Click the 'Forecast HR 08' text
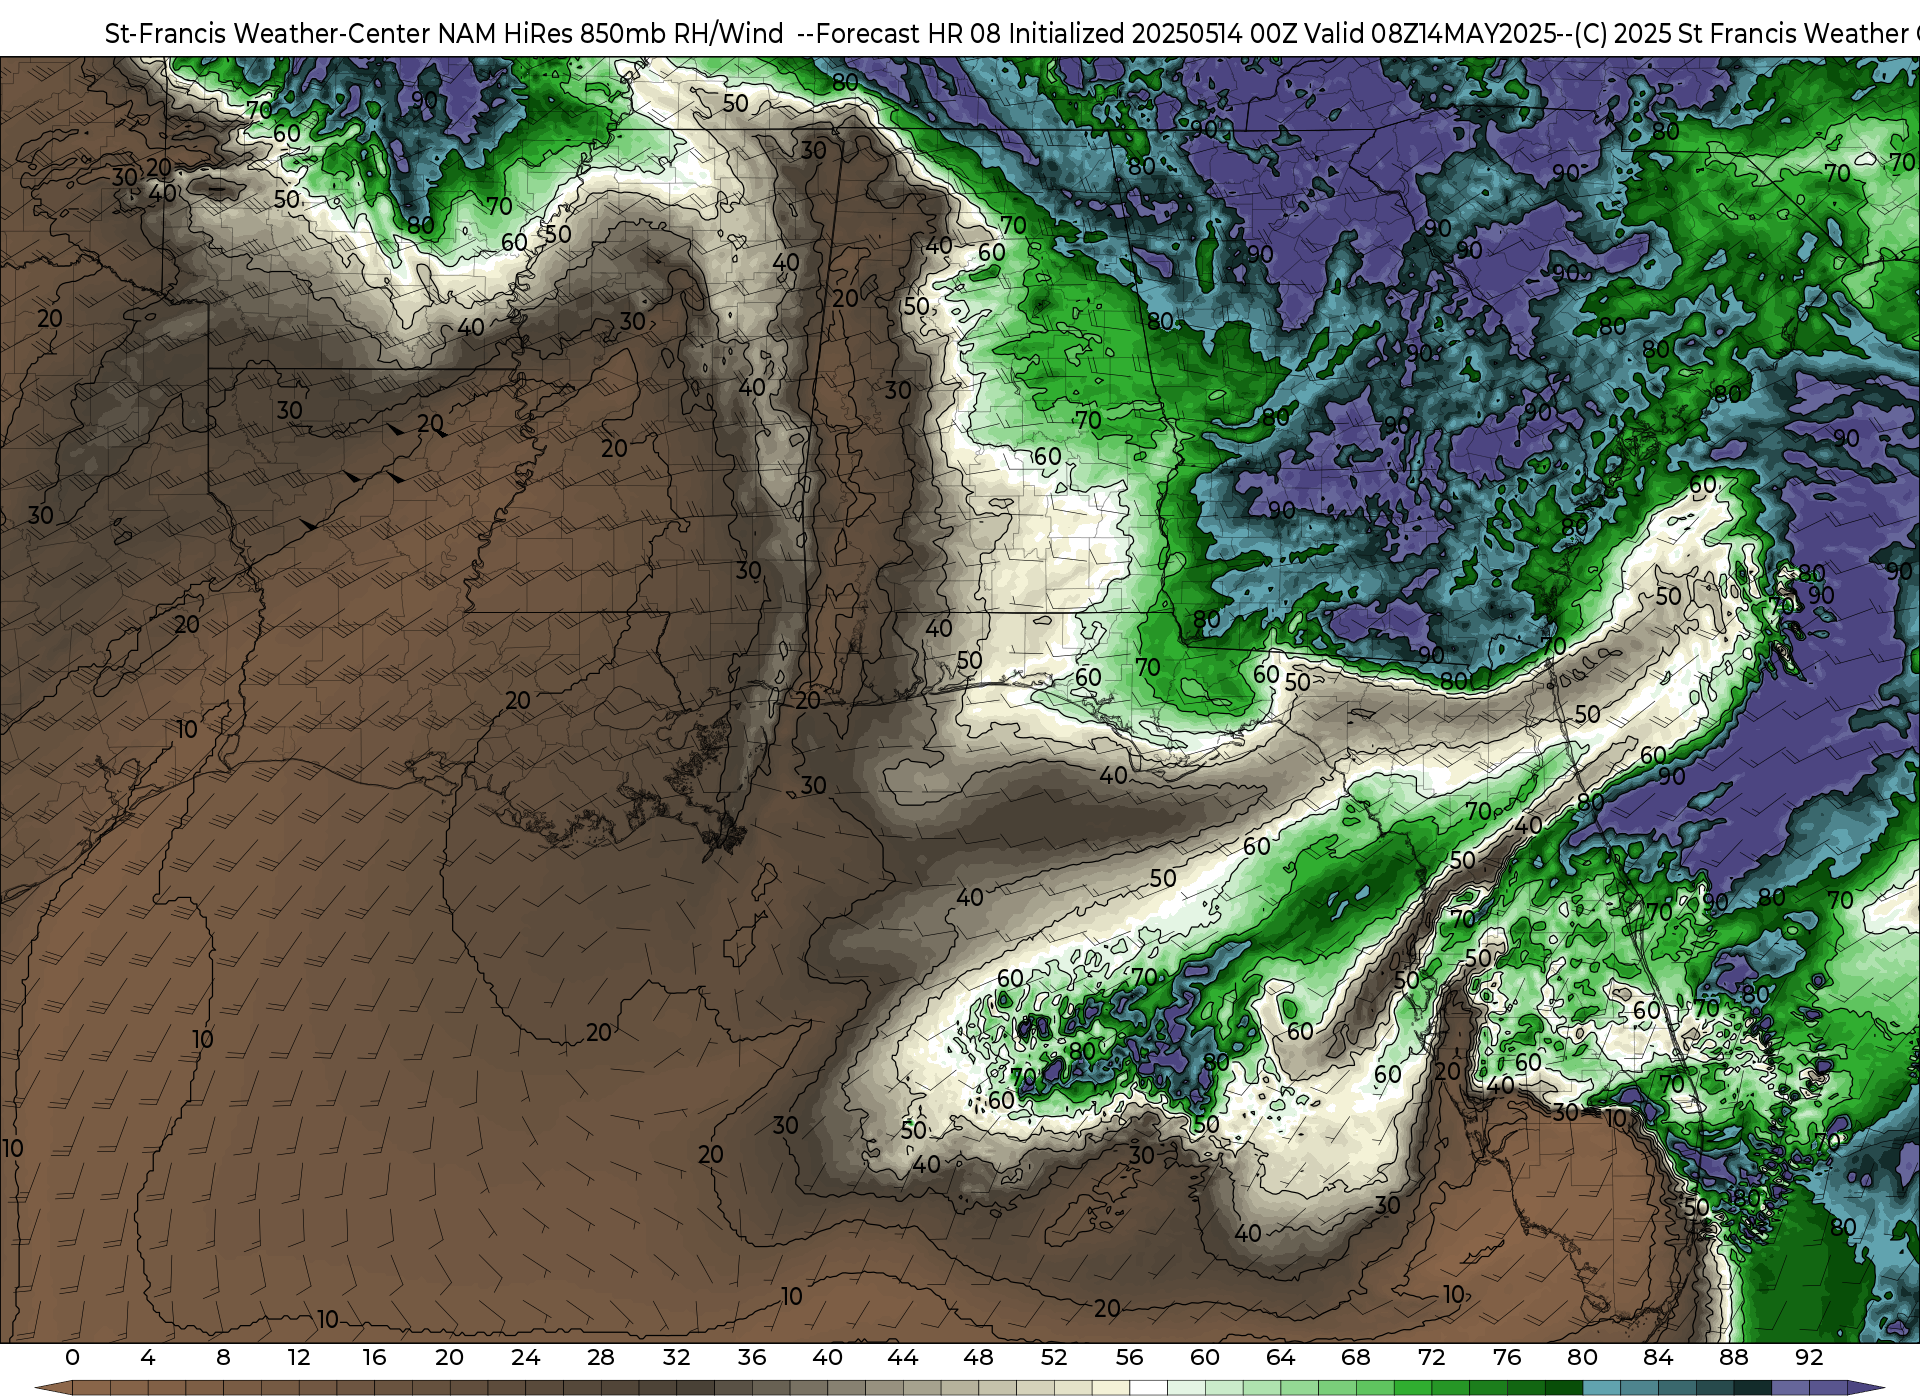The width and height of the screenshot is (1920, 1400). (909, 34)
